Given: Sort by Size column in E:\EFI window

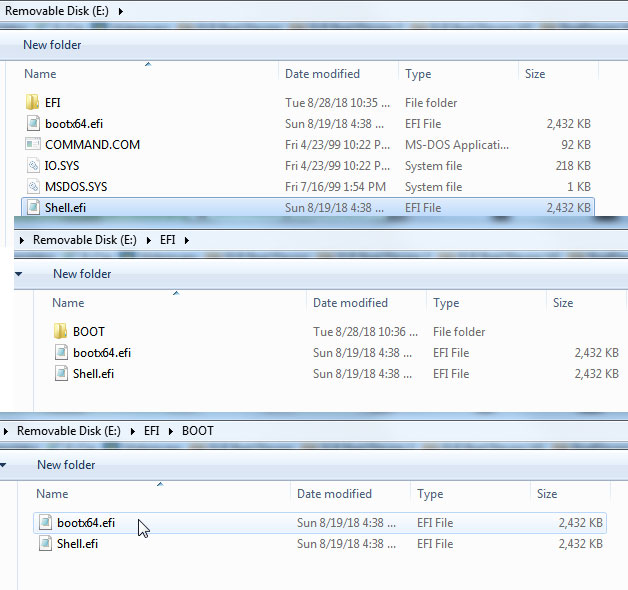Looking at the screenshot, I should [563, 303].
